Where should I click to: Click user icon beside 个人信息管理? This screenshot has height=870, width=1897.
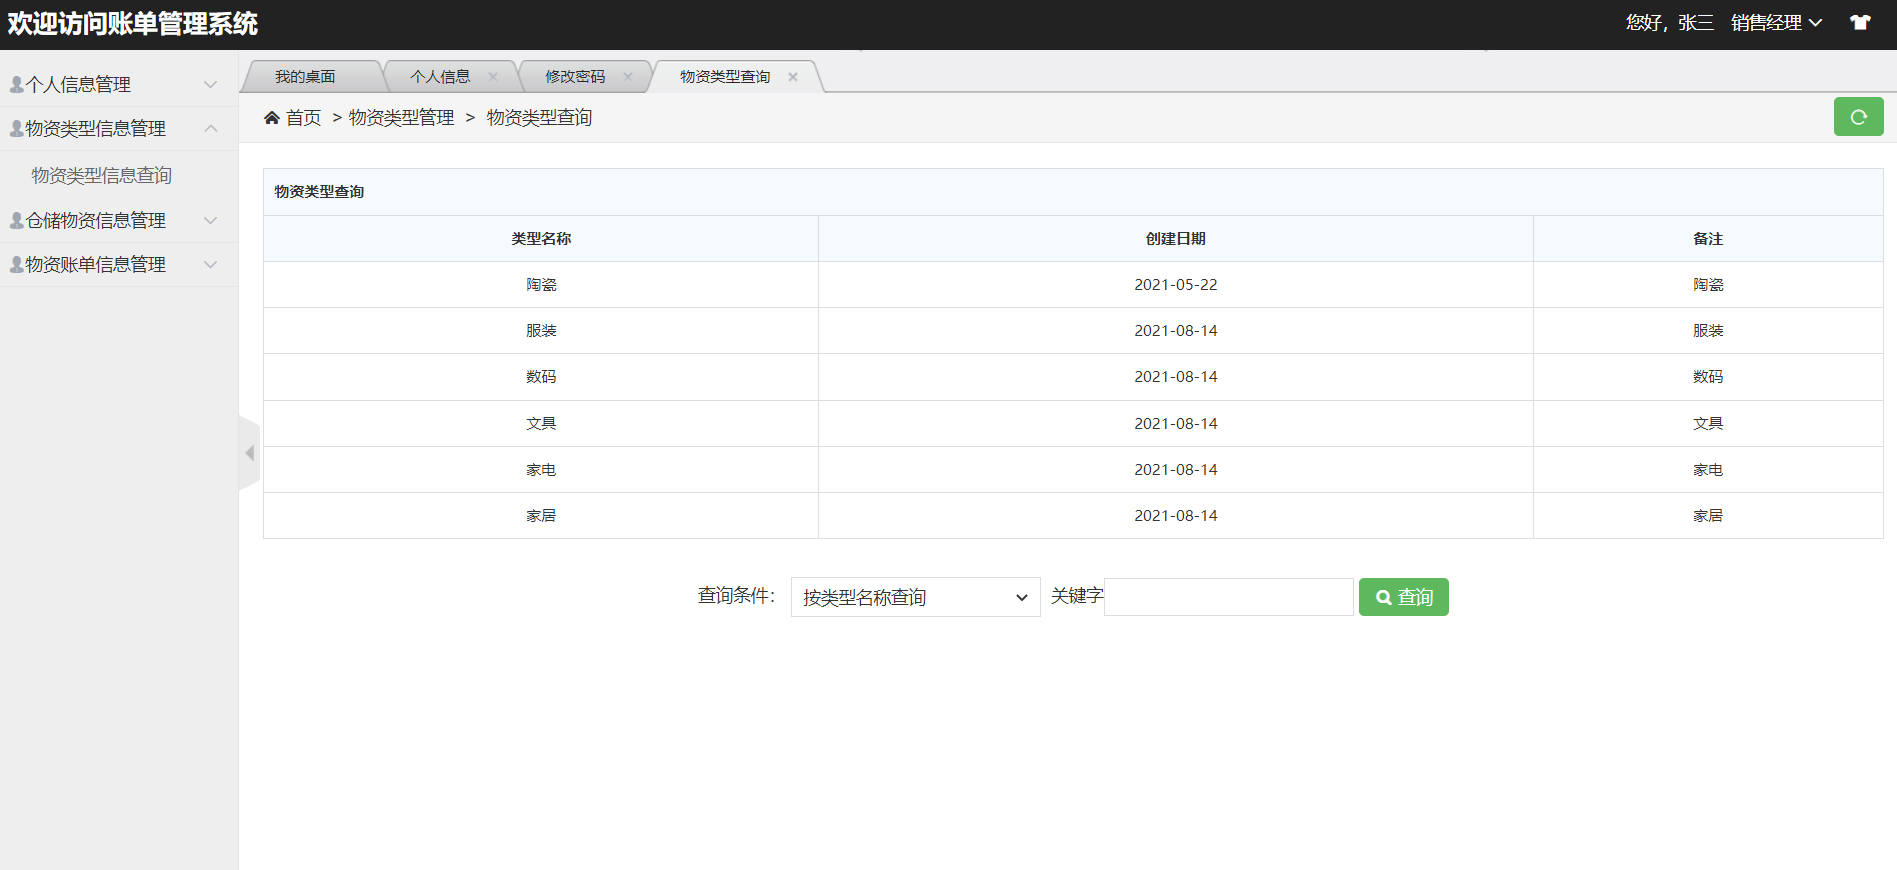tap(17, 85)
